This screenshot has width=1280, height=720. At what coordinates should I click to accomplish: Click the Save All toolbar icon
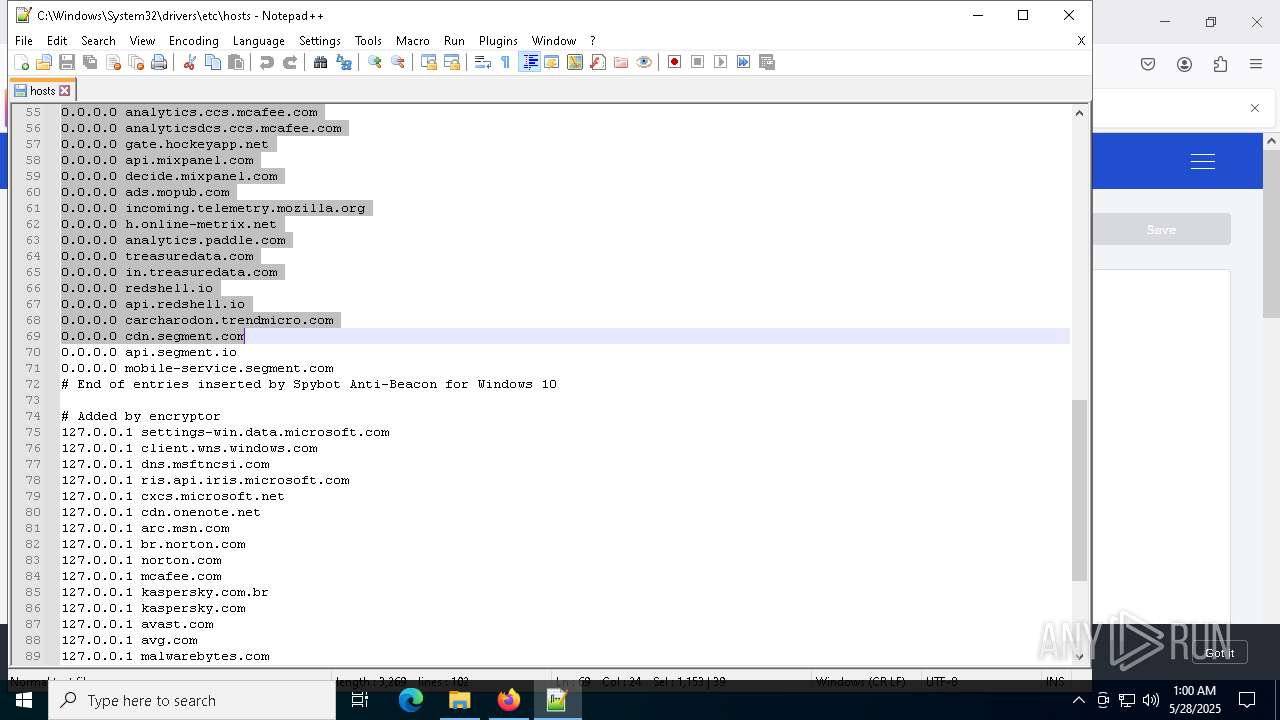tap(90, 62)
